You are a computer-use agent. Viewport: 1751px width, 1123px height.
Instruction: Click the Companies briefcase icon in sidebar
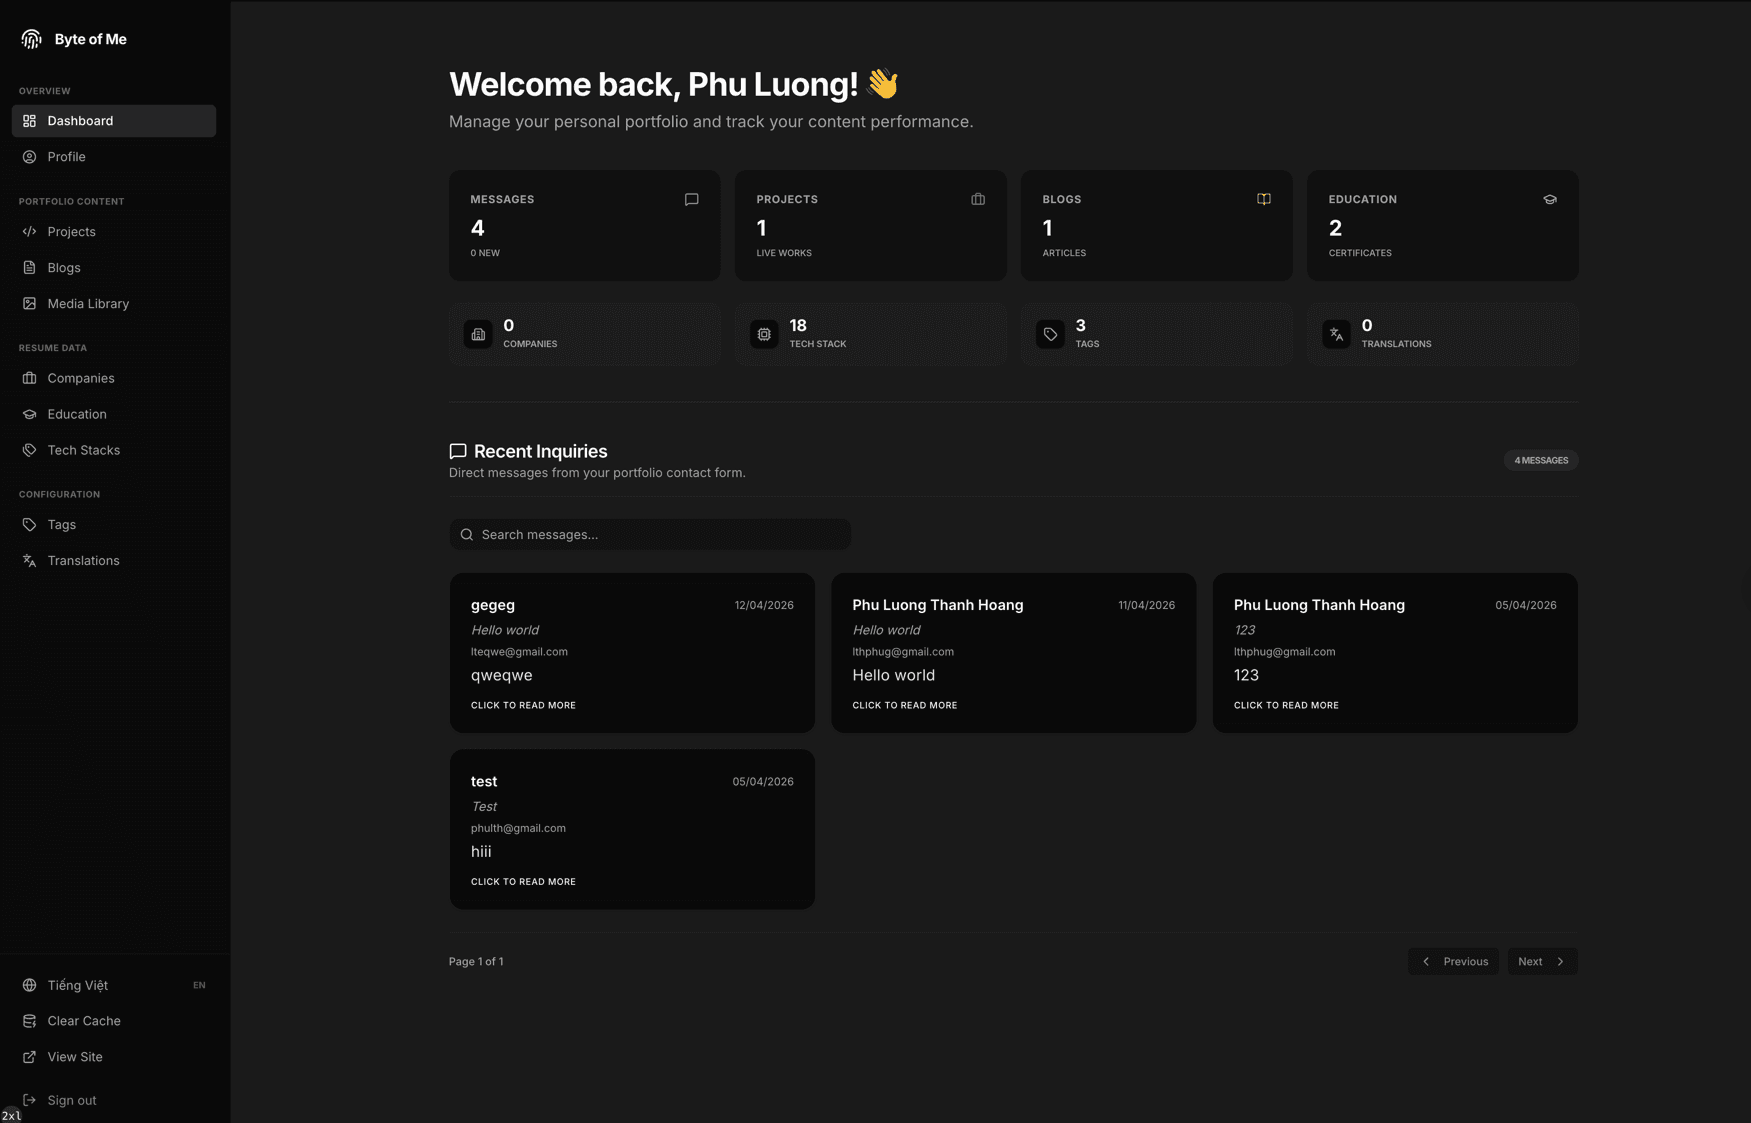tap(29, 378)
